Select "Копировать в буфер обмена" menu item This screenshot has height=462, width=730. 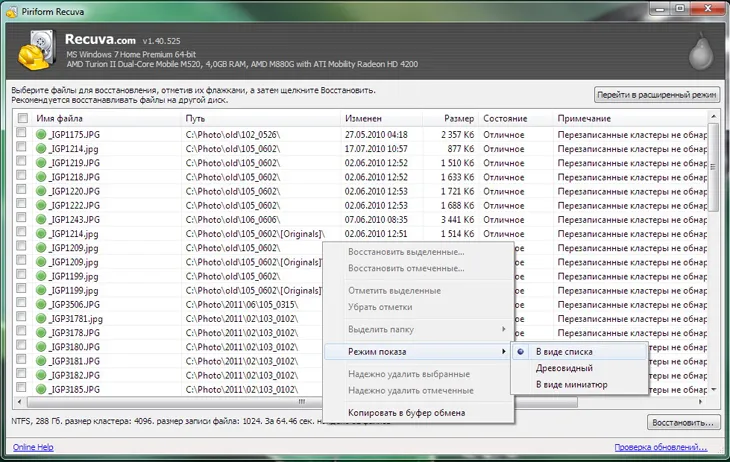click(x=406, y=413)
